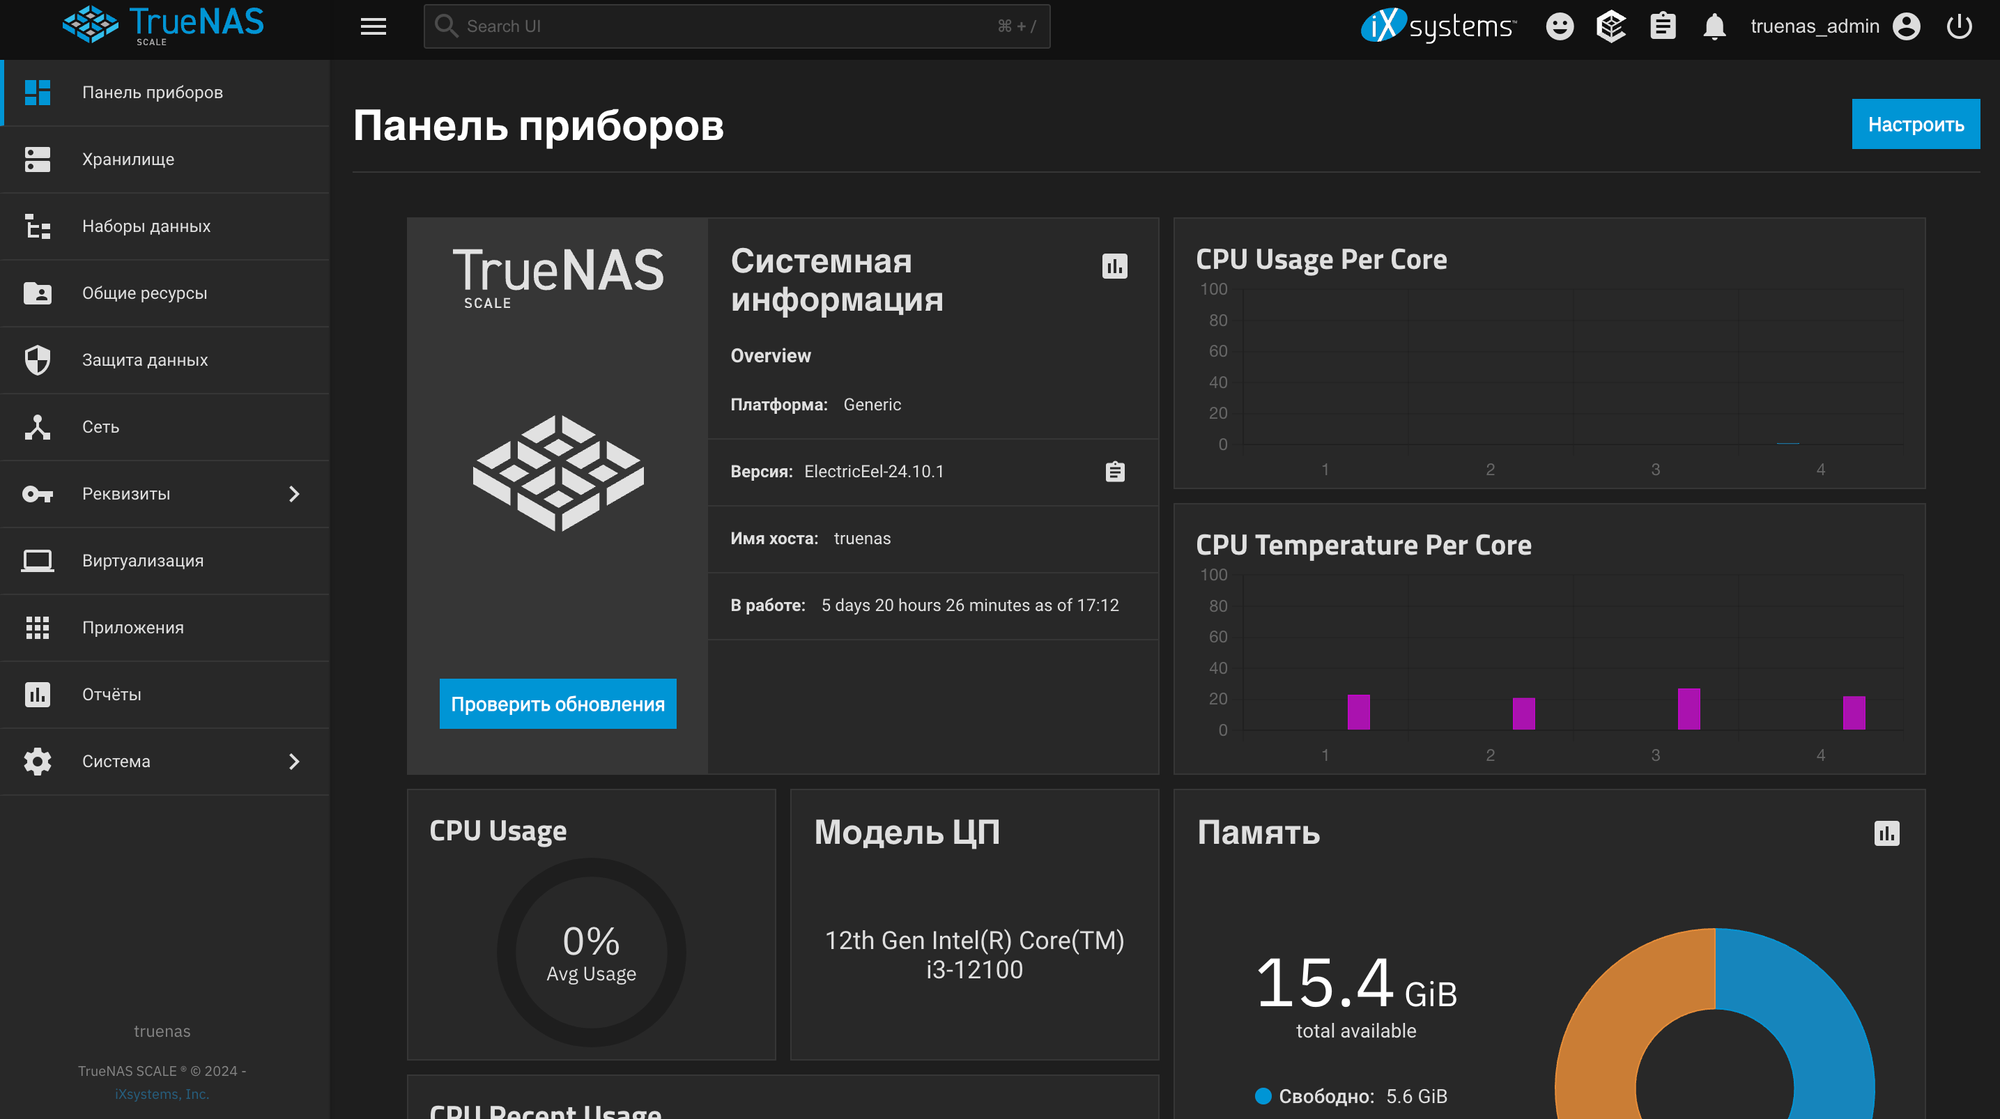Click core 1 temperature bar

1358,712
